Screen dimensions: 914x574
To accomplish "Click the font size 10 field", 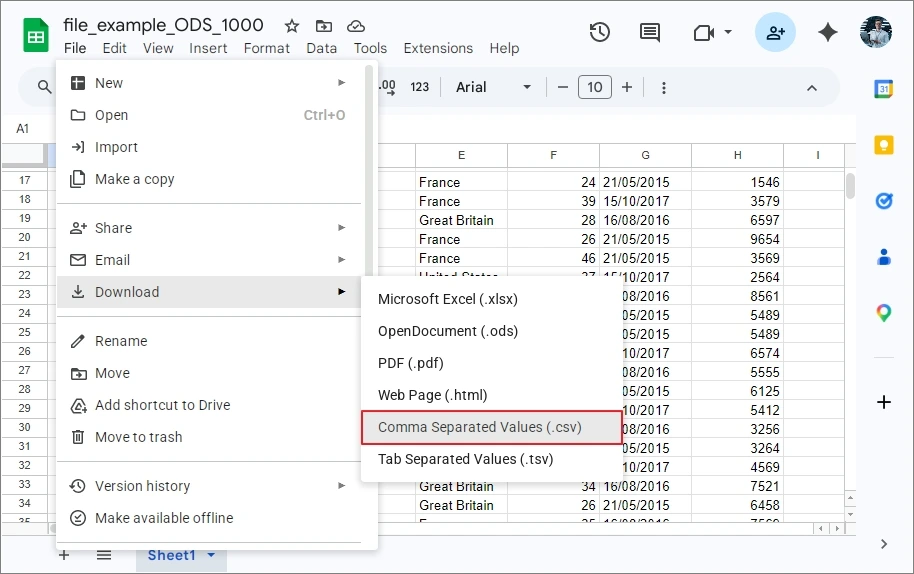I will click(x=595, y=87).
